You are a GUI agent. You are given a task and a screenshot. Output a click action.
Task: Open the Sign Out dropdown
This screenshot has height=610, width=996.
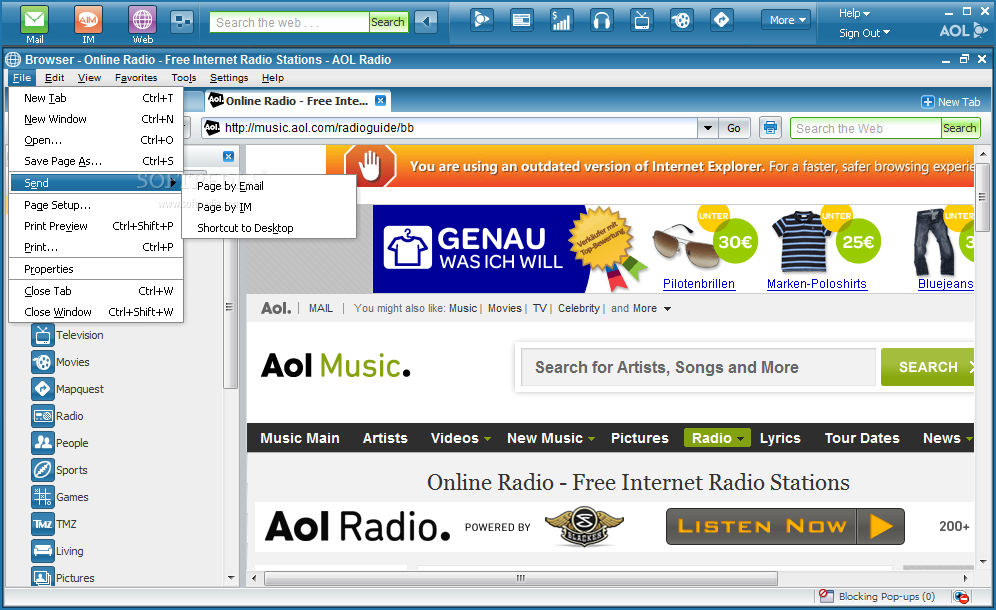(864, 33)
